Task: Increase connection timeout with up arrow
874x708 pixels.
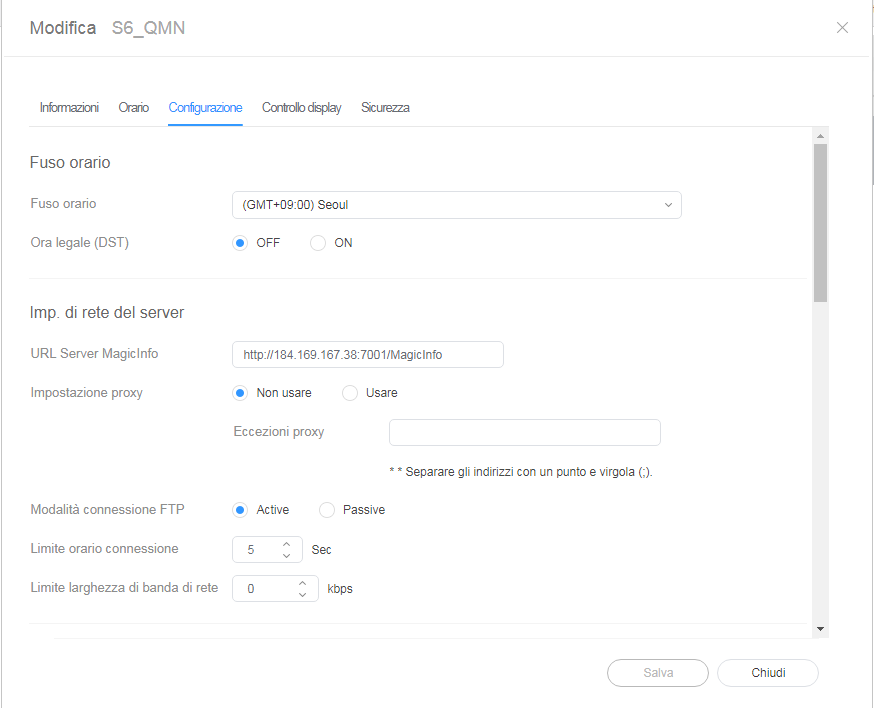Action: pyautogui.click(x=286, y=544)
